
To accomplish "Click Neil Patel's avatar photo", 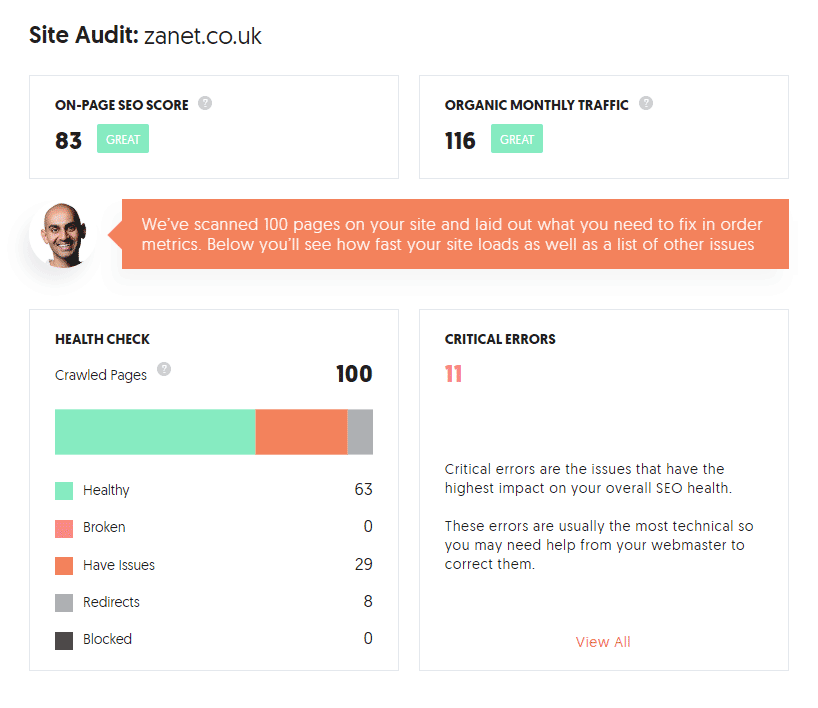I will [x=62, y=234].
